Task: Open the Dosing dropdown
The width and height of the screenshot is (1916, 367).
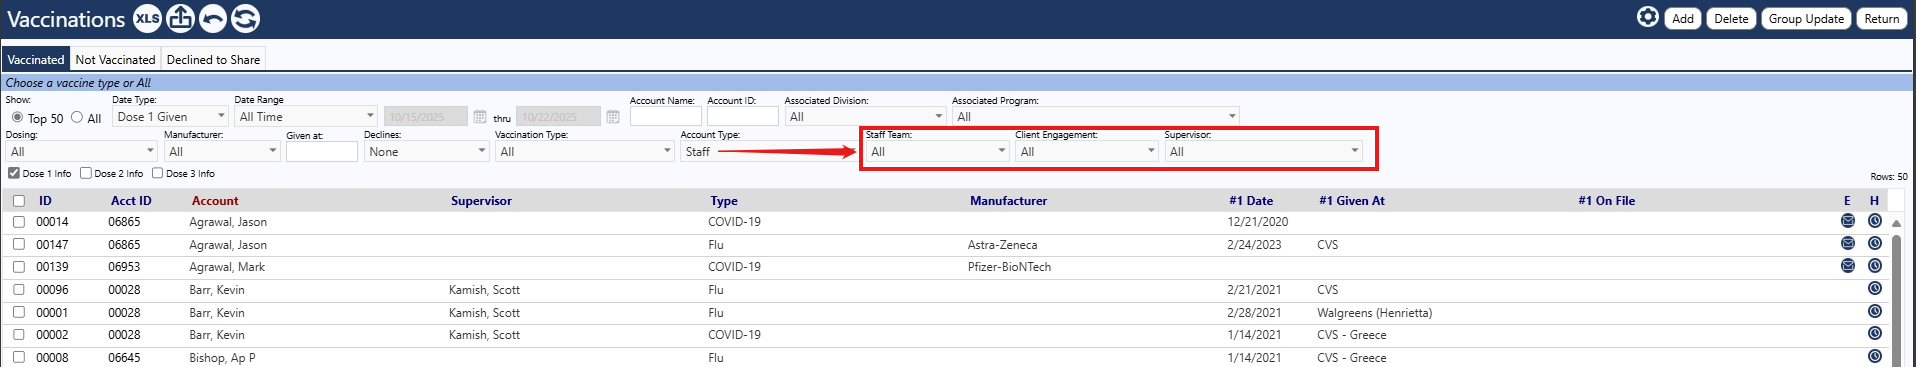Action: point(82,151)
